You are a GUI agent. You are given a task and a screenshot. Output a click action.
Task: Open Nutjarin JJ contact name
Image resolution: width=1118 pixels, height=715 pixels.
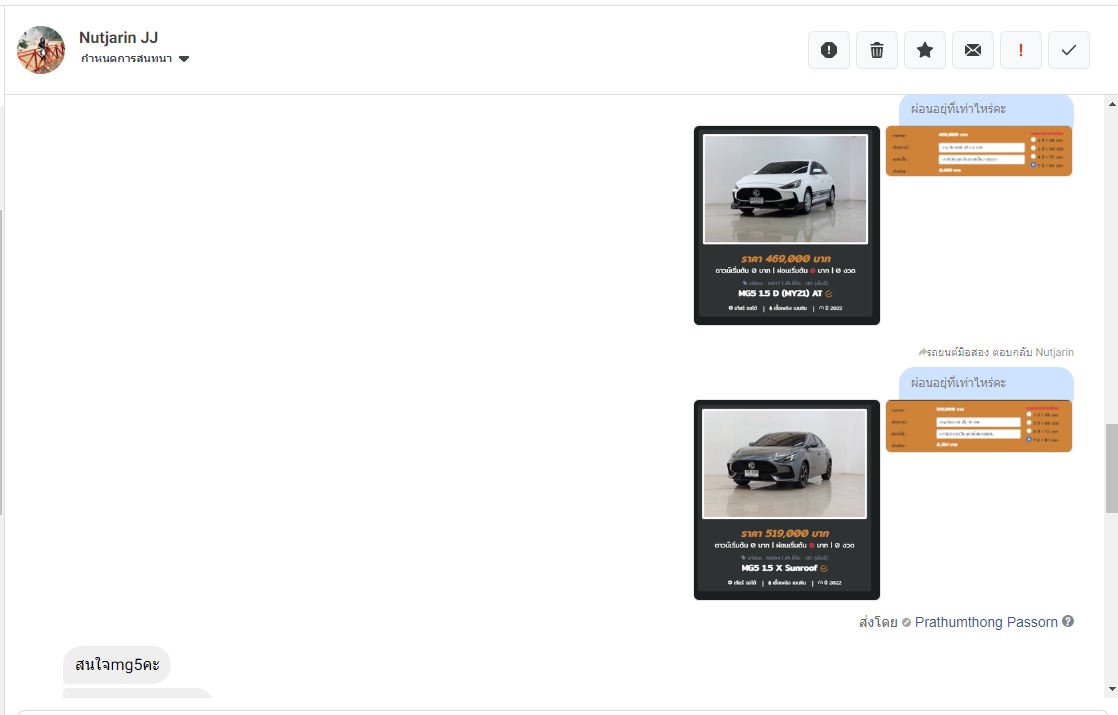[x=118, y=37]
